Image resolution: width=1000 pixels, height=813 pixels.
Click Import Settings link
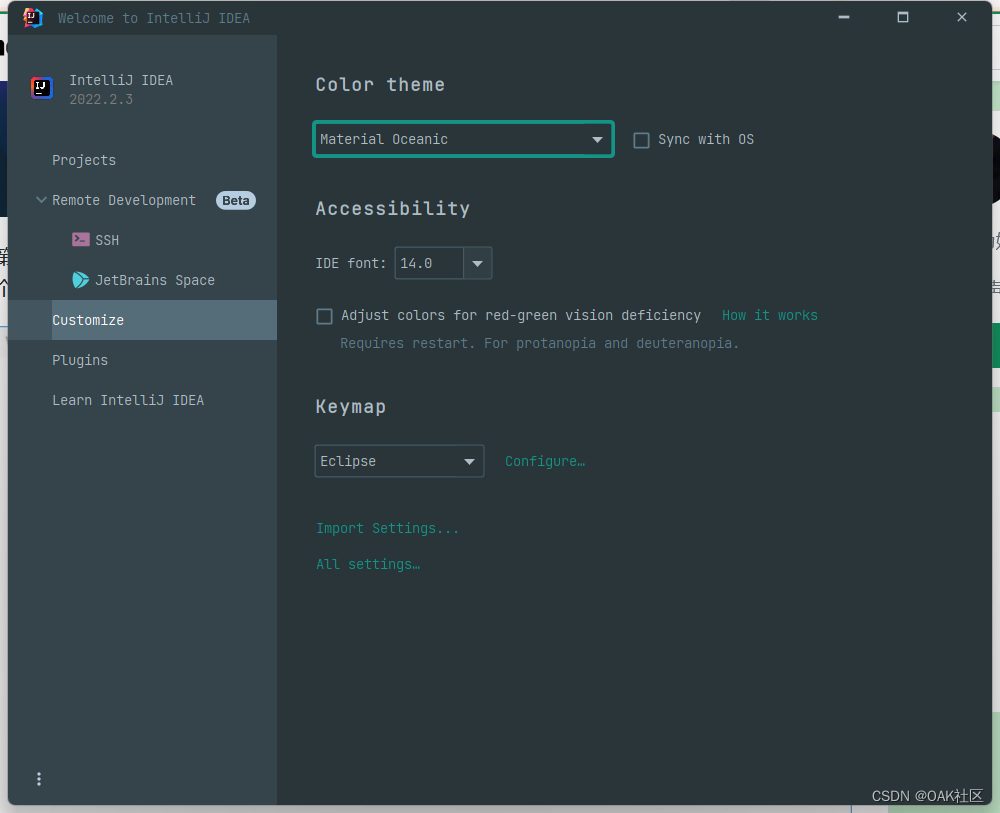pyautogui.click(x=388, y=529)
